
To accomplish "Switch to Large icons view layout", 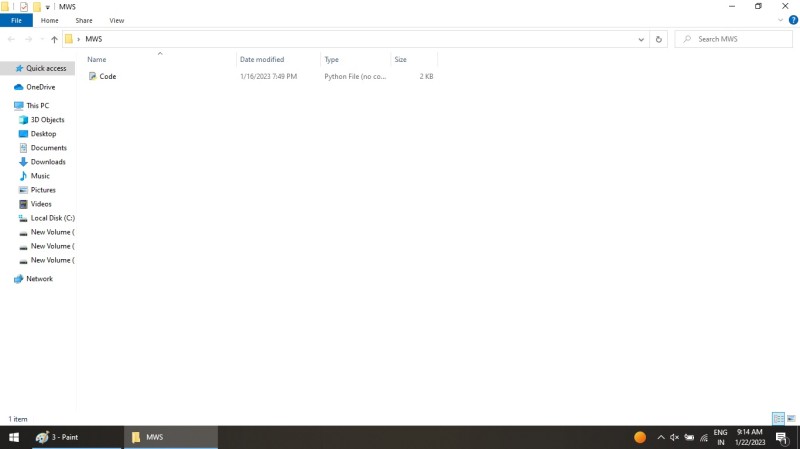I will coord(791,419).
